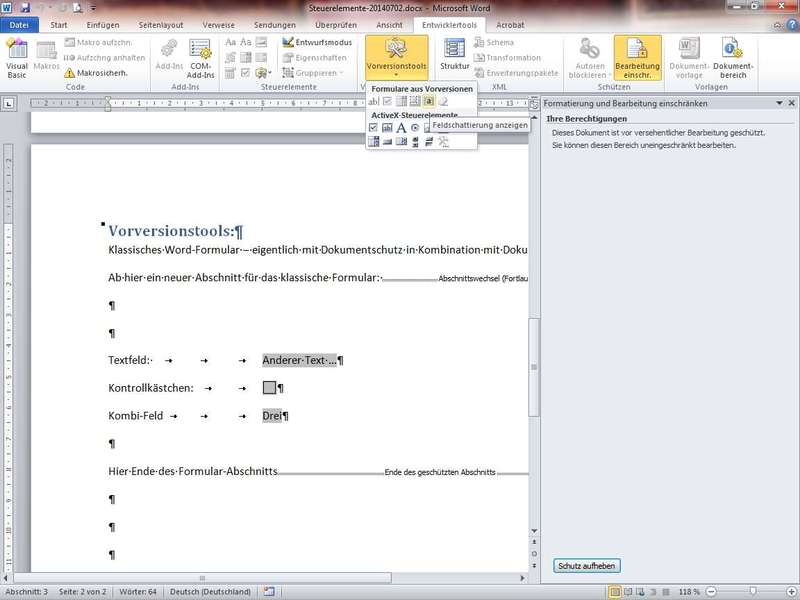Open the COM-Add-Ins dialog

tap(201, 59)
